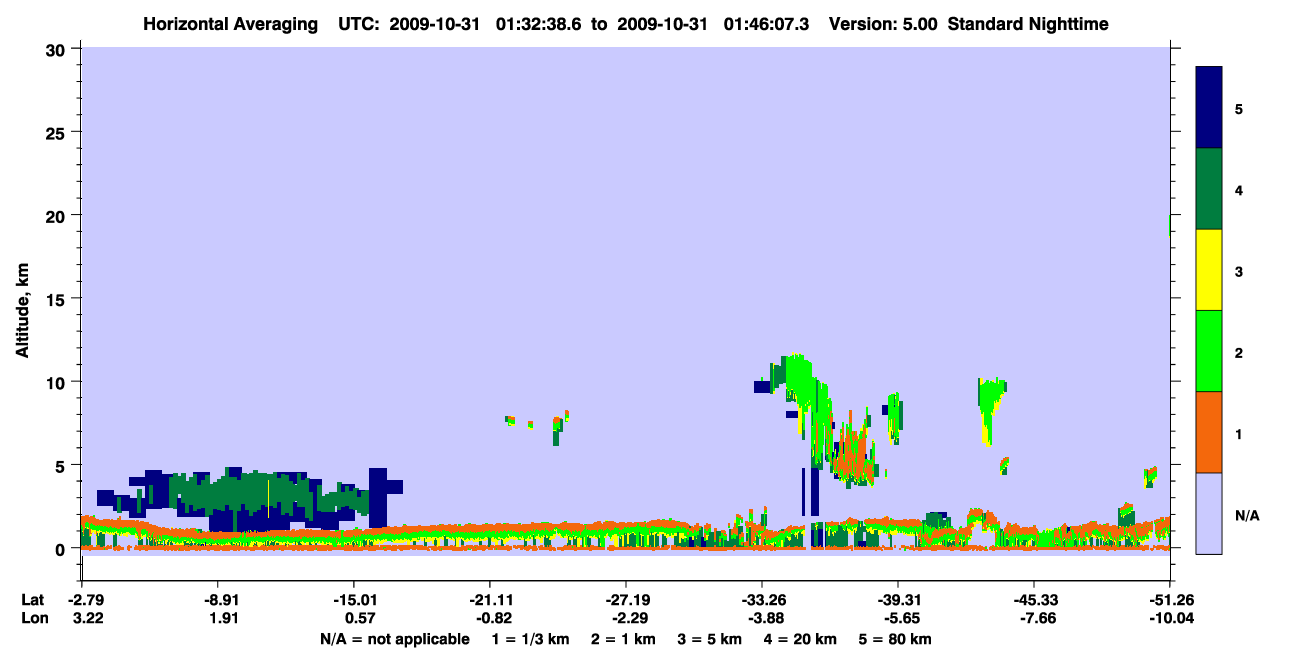Click the orange level 1 color swatch
Image resolution: width=1300 pixels, height=667 pixels.
(1209, 432)
